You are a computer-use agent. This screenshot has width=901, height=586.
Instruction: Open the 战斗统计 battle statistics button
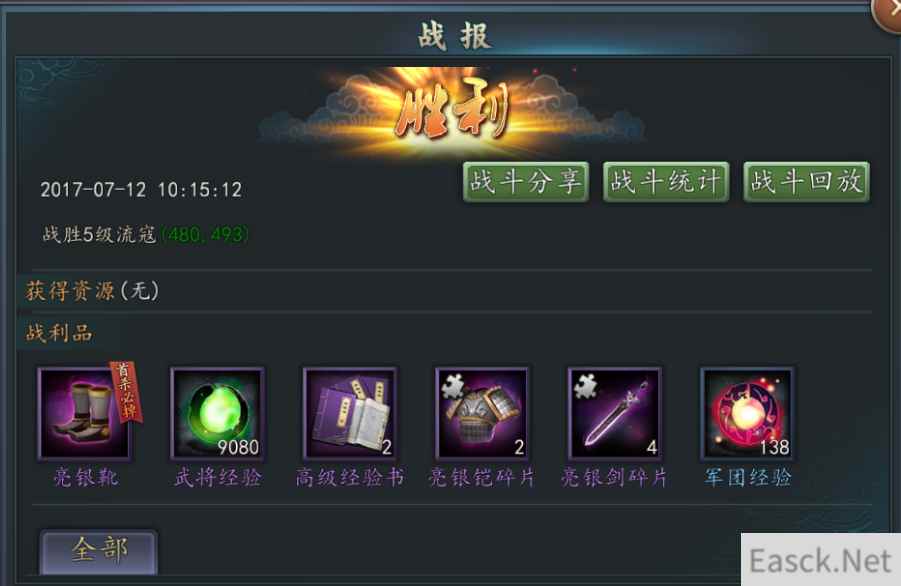click(666, 182)
